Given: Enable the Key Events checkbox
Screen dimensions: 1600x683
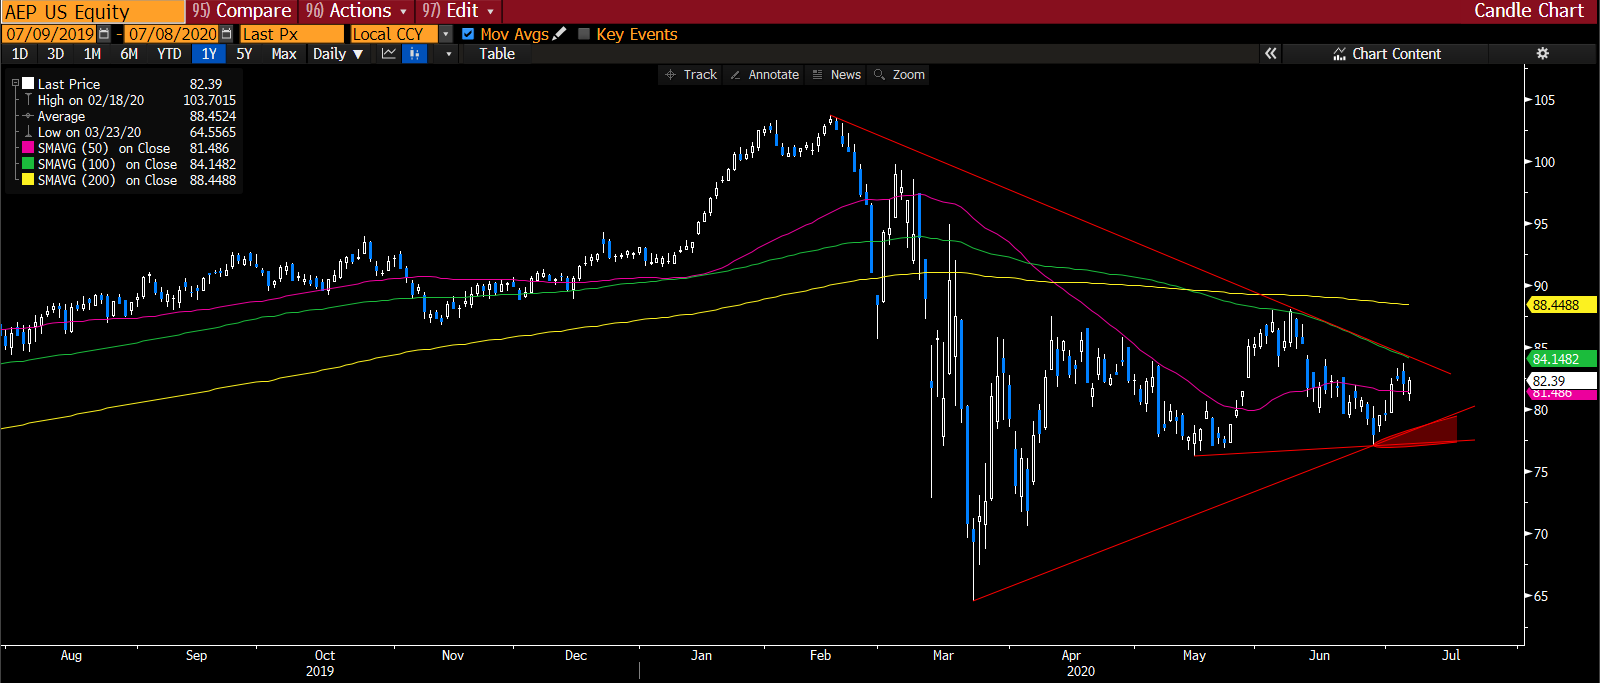Looking at the screenshot, I should tap(584, 34).
